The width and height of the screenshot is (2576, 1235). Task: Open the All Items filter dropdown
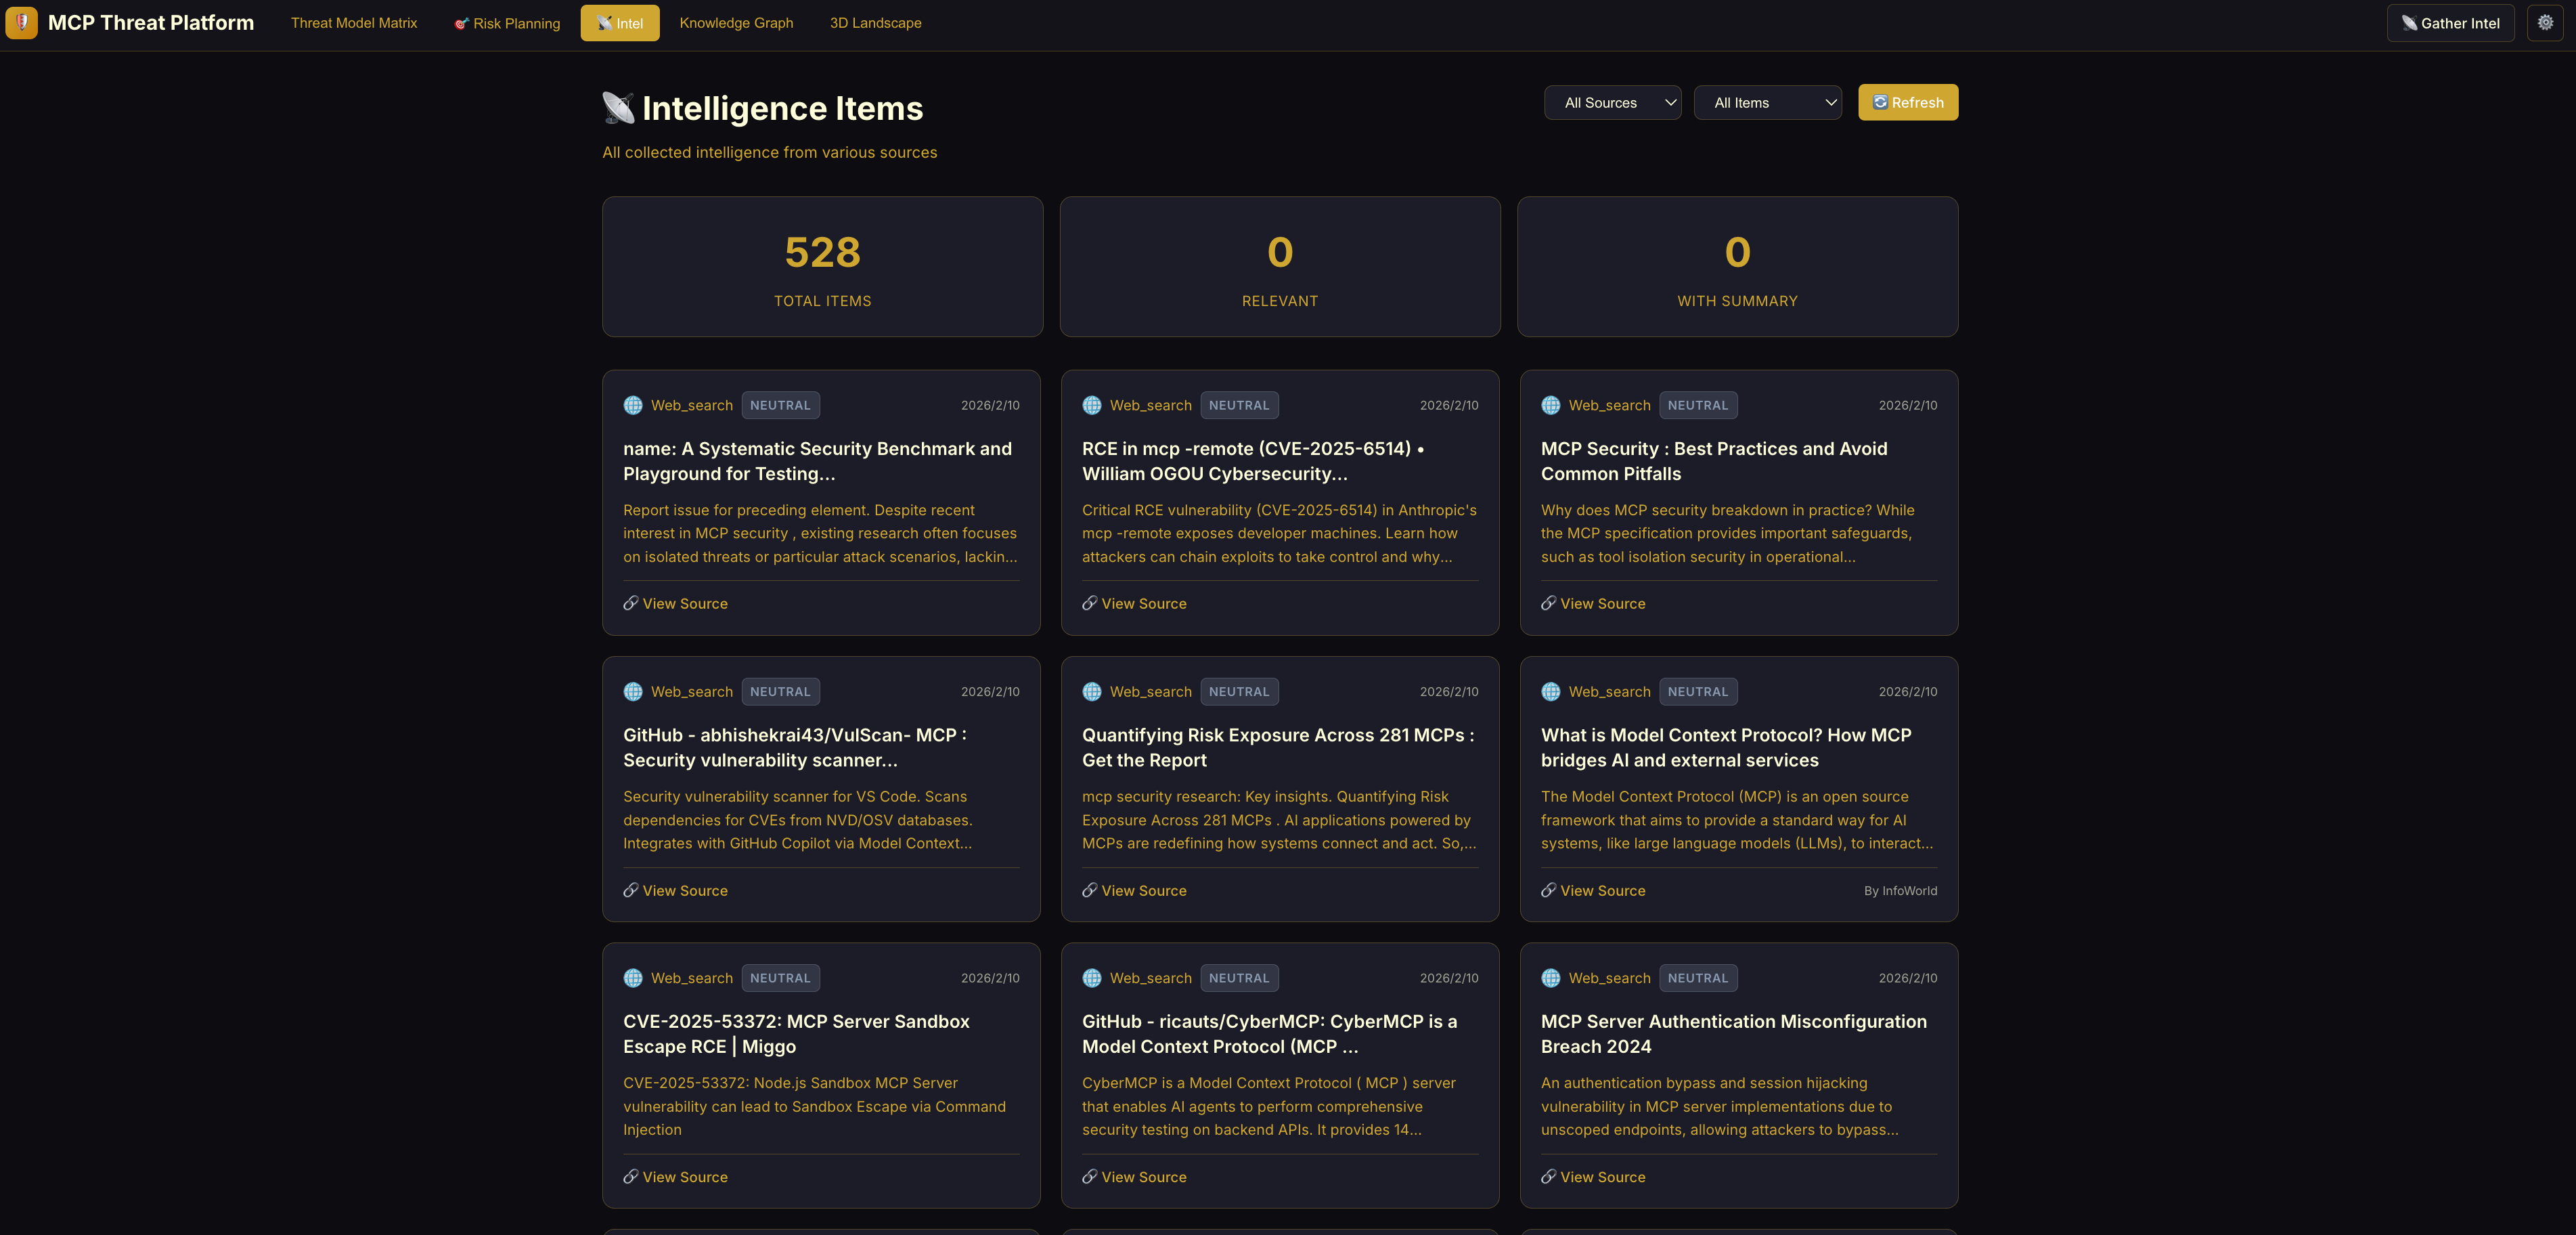[x=1767, y=102]
